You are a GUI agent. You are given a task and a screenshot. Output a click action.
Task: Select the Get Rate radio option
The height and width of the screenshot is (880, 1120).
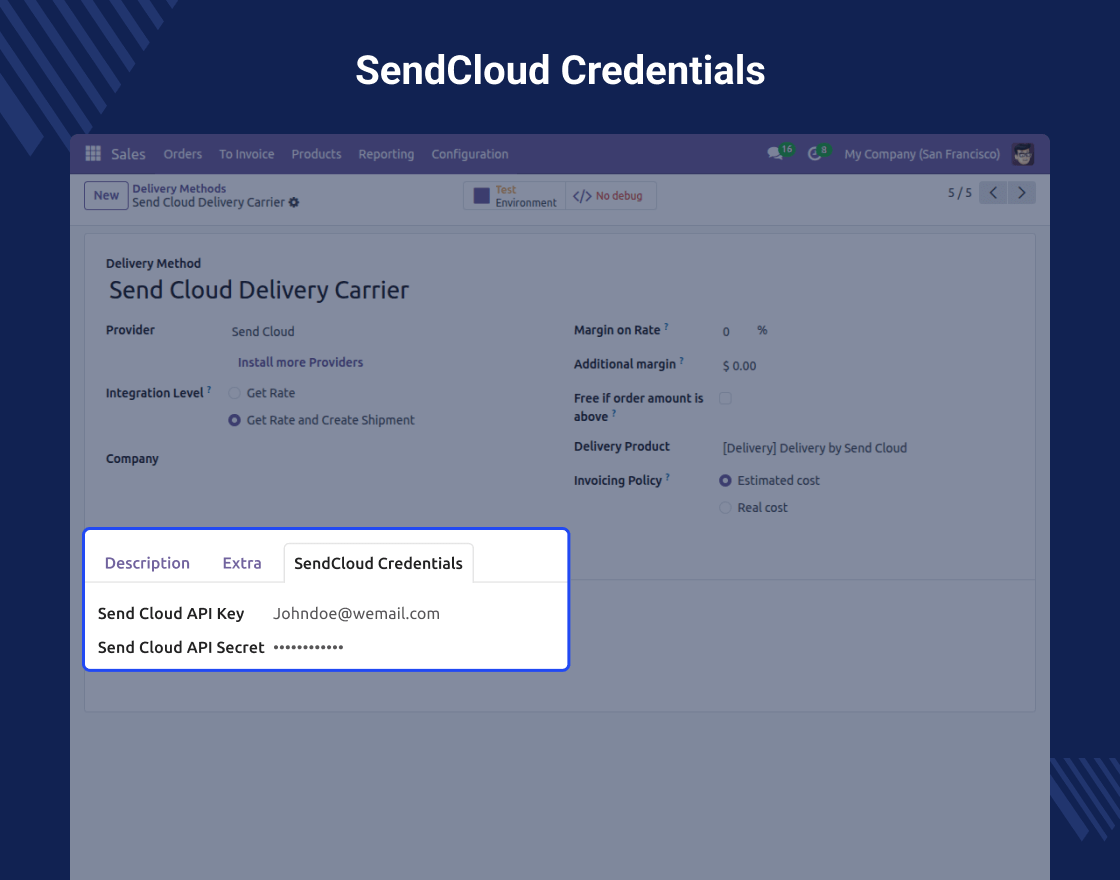tap(235, 393)
